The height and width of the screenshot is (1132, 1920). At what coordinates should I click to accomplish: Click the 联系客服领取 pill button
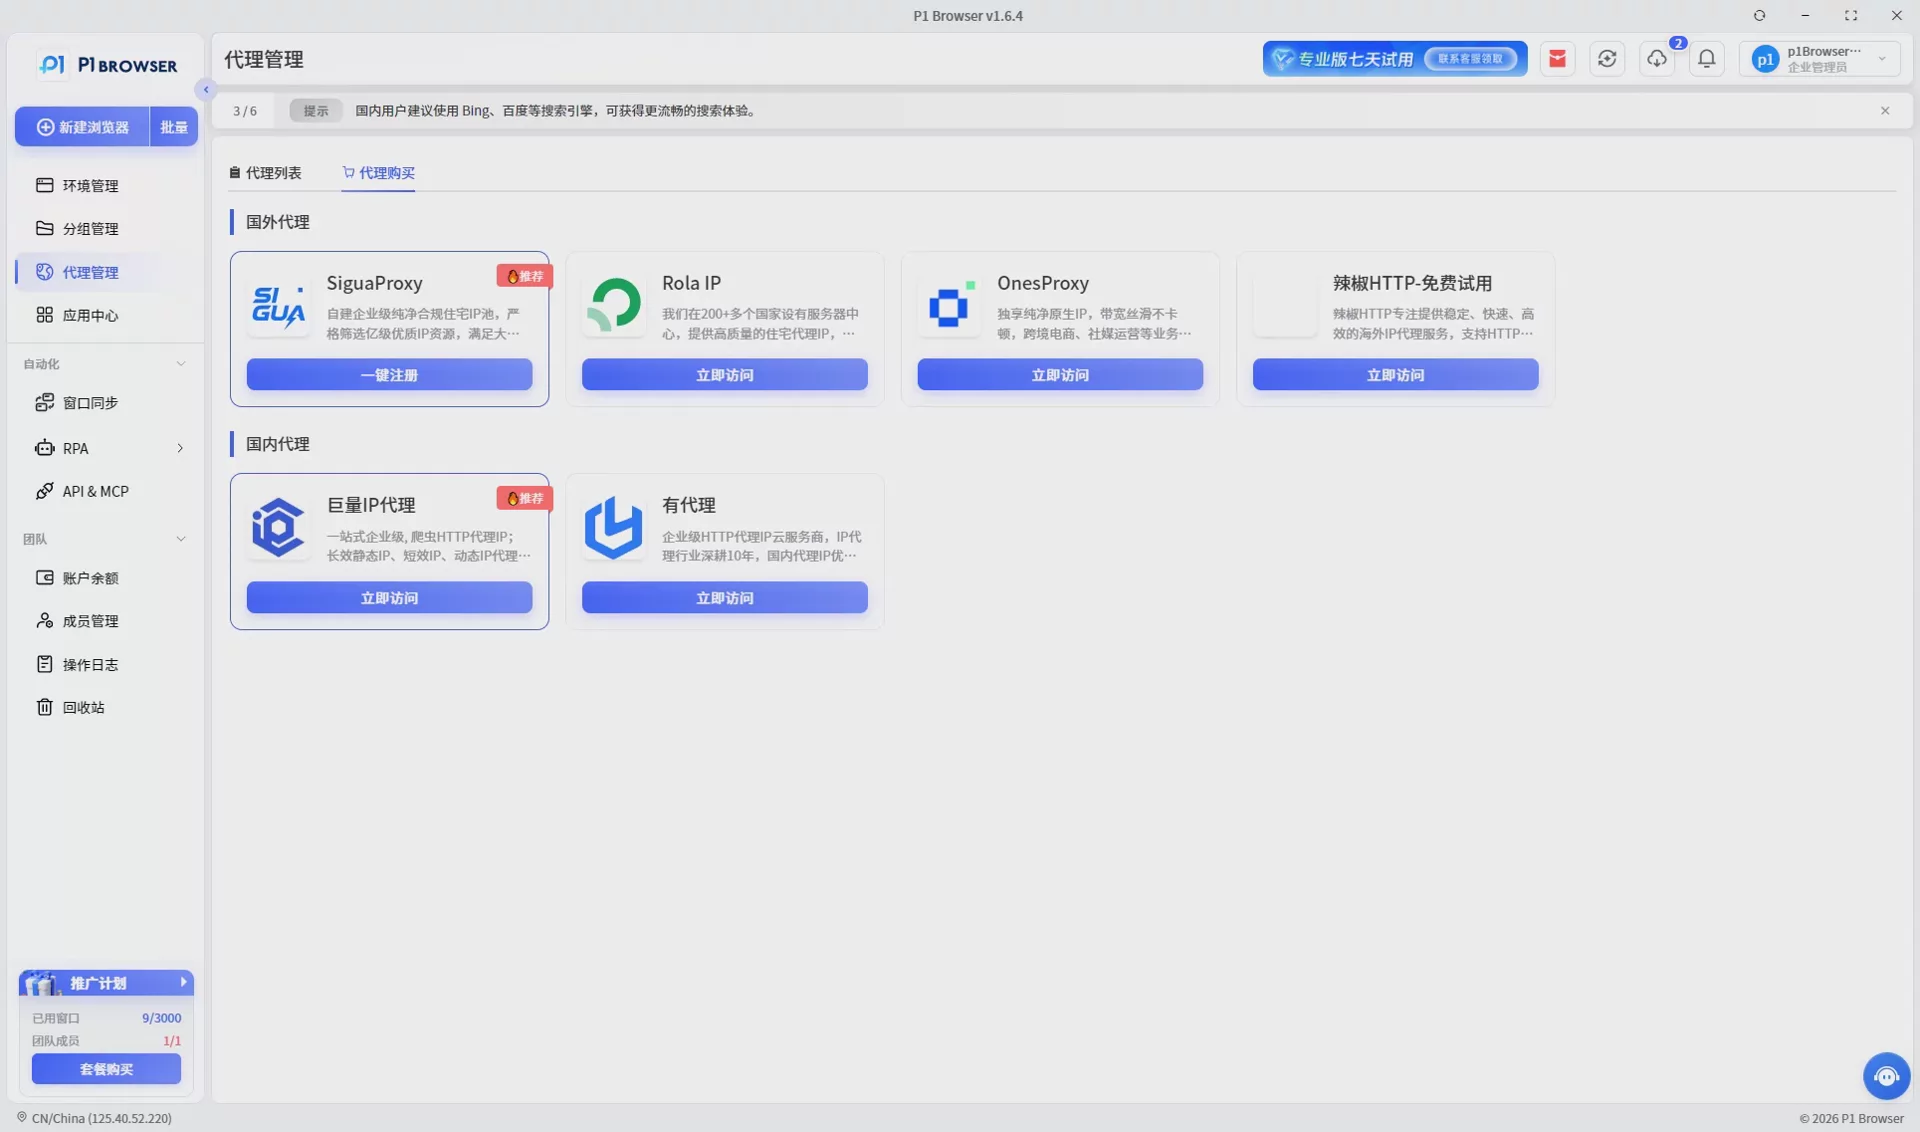[1470, 59]
